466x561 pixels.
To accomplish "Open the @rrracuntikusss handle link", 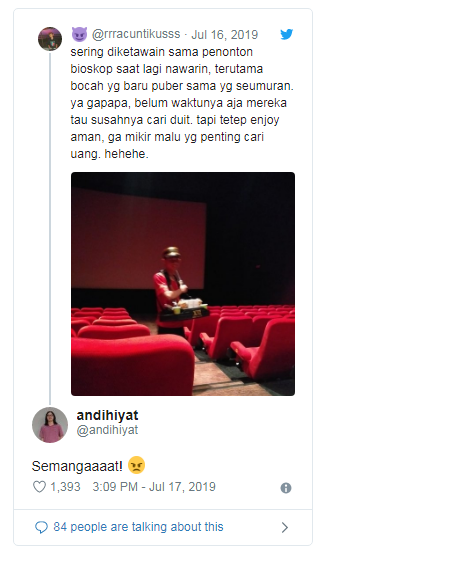I will 136,34.
